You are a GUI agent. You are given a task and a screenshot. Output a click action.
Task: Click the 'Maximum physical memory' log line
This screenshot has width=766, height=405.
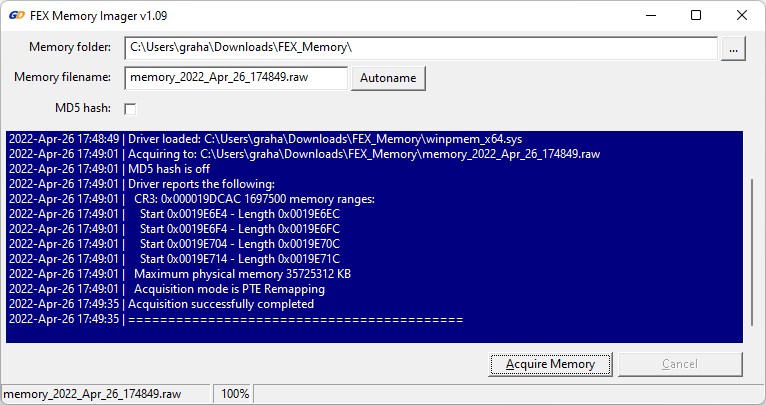coord(240,274)
